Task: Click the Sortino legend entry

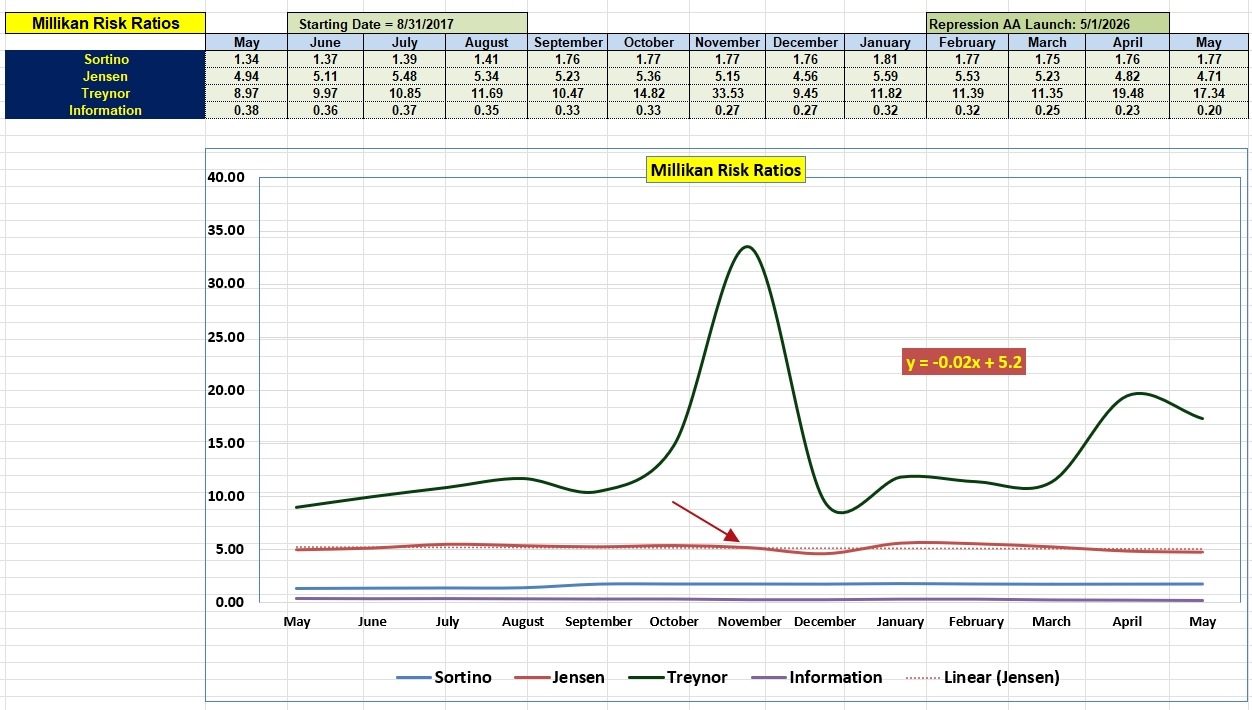Action: pyautogui.click(x=444, y=677)
